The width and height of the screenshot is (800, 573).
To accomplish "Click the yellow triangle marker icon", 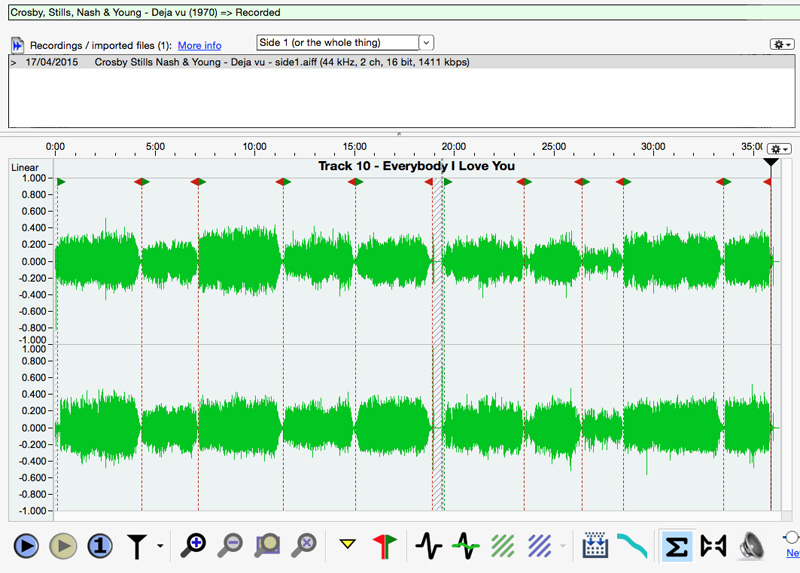I will point(347,546).
